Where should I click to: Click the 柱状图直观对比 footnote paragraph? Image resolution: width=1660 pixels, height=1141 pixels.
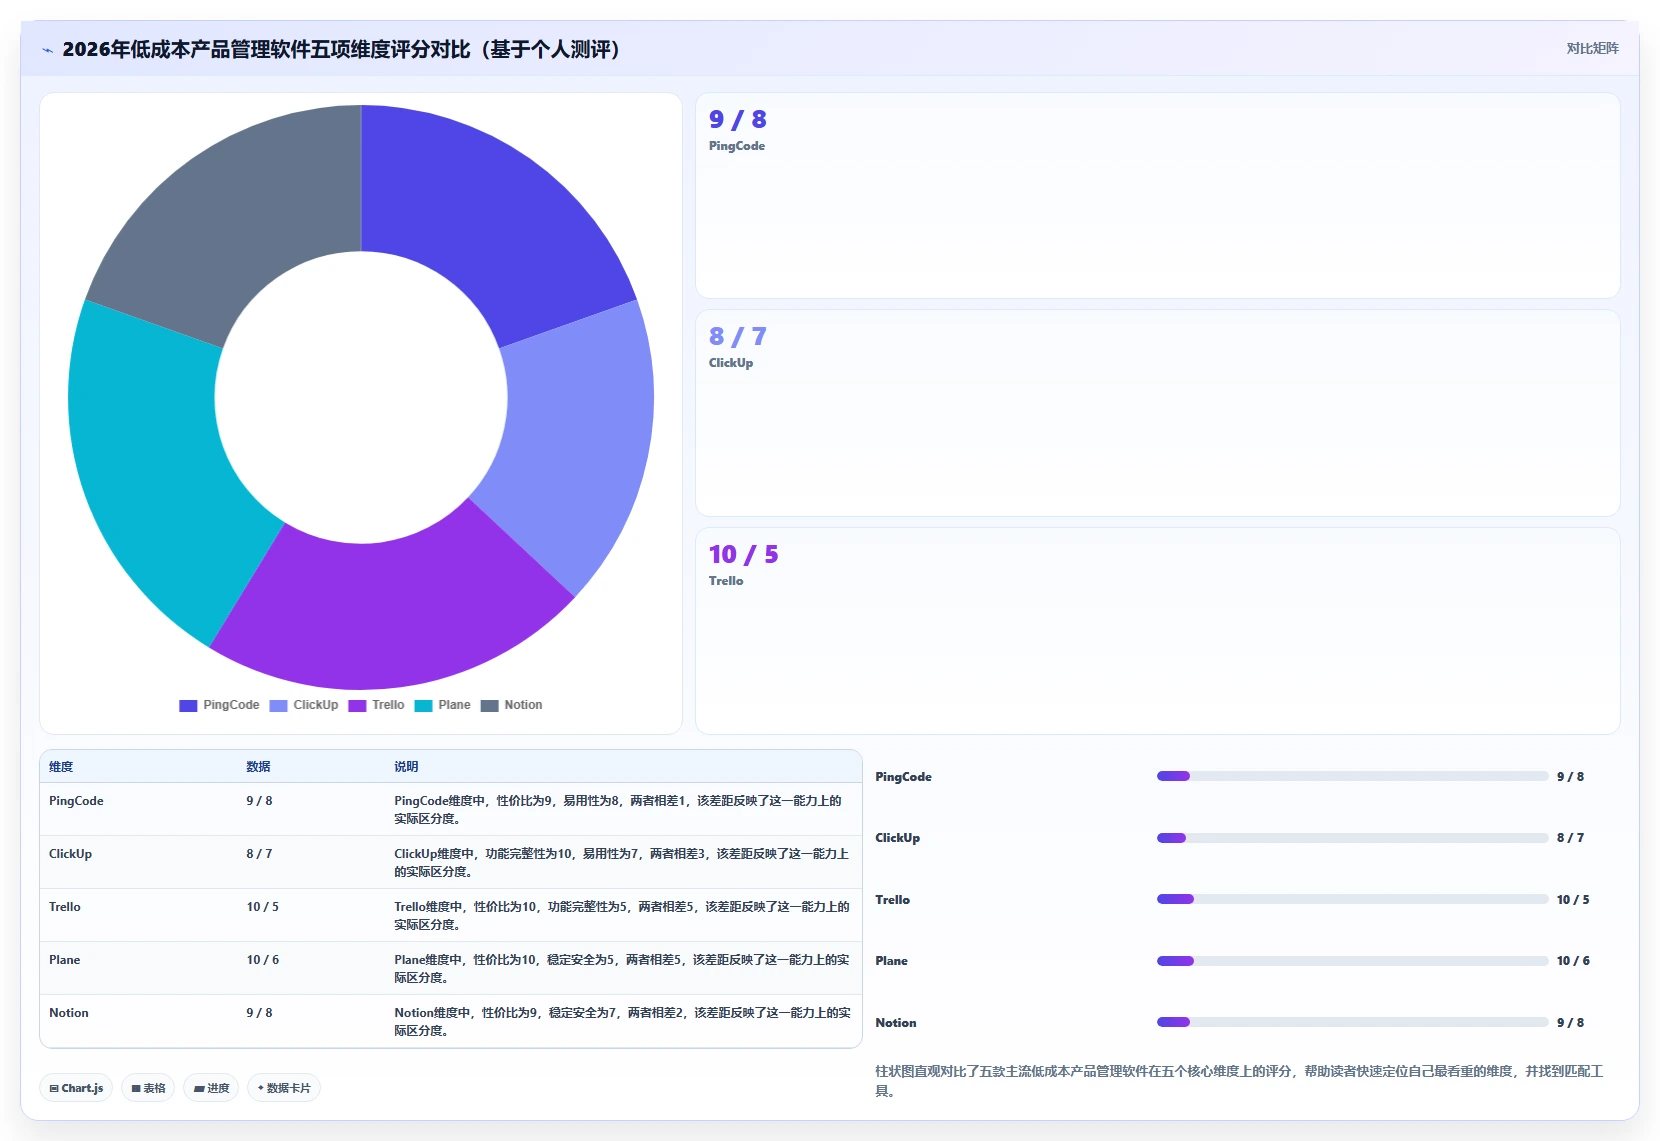1239,1081
